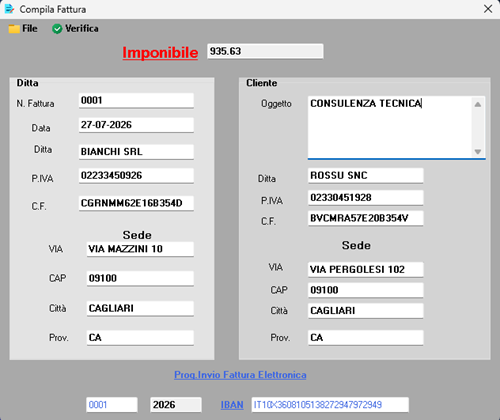Click the Oggetto scrollbar down arrow
This screenshot has width=500, height=420.
click(x=478, y=152)
